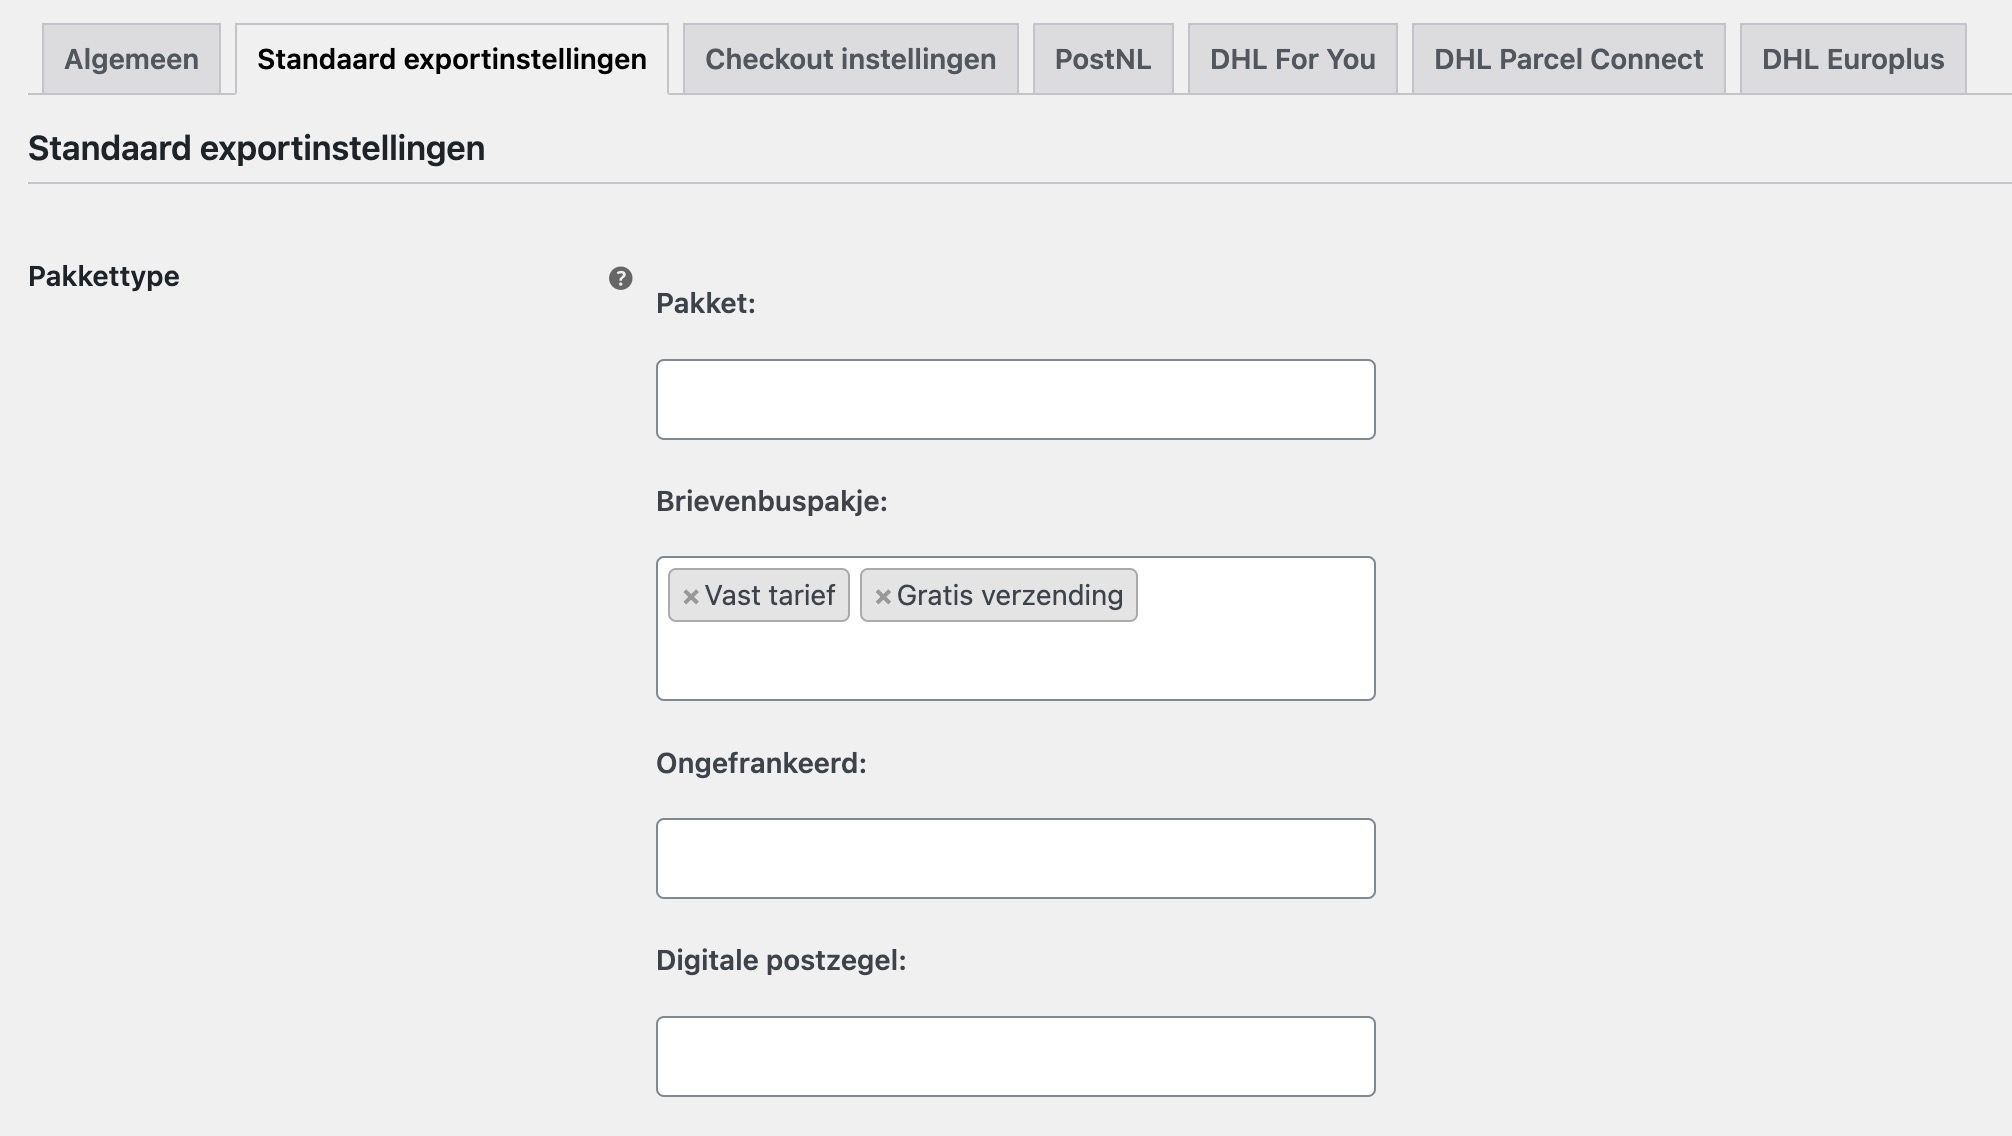
Task: Select the DHL Parcel Connect tab
Action: point(1566,58)
